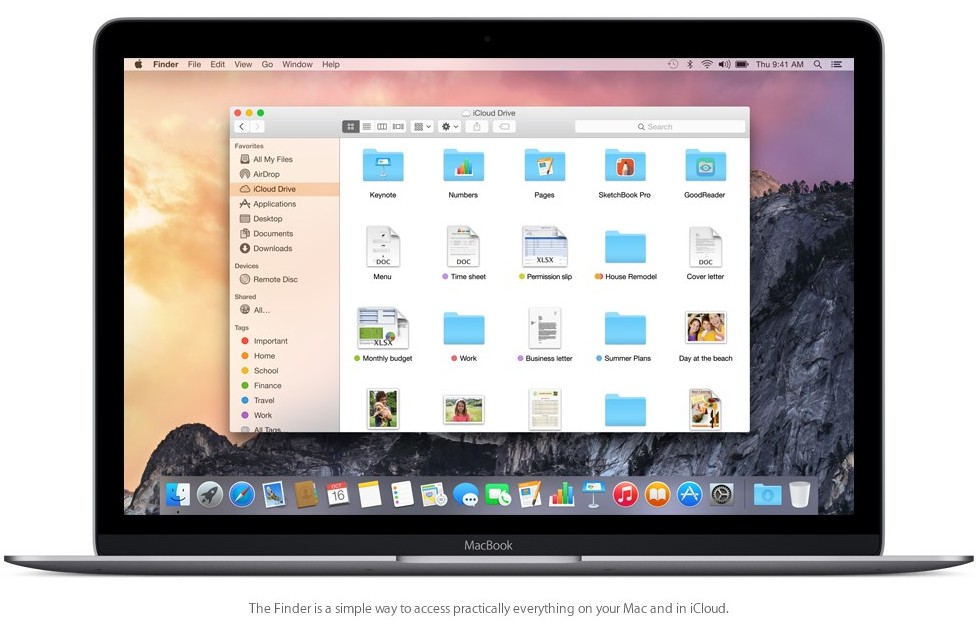Image resolution: width=976 pixels, height=636 pixels.
Task: Open Reminders list icon in Dock
Action: click(402, 495)
